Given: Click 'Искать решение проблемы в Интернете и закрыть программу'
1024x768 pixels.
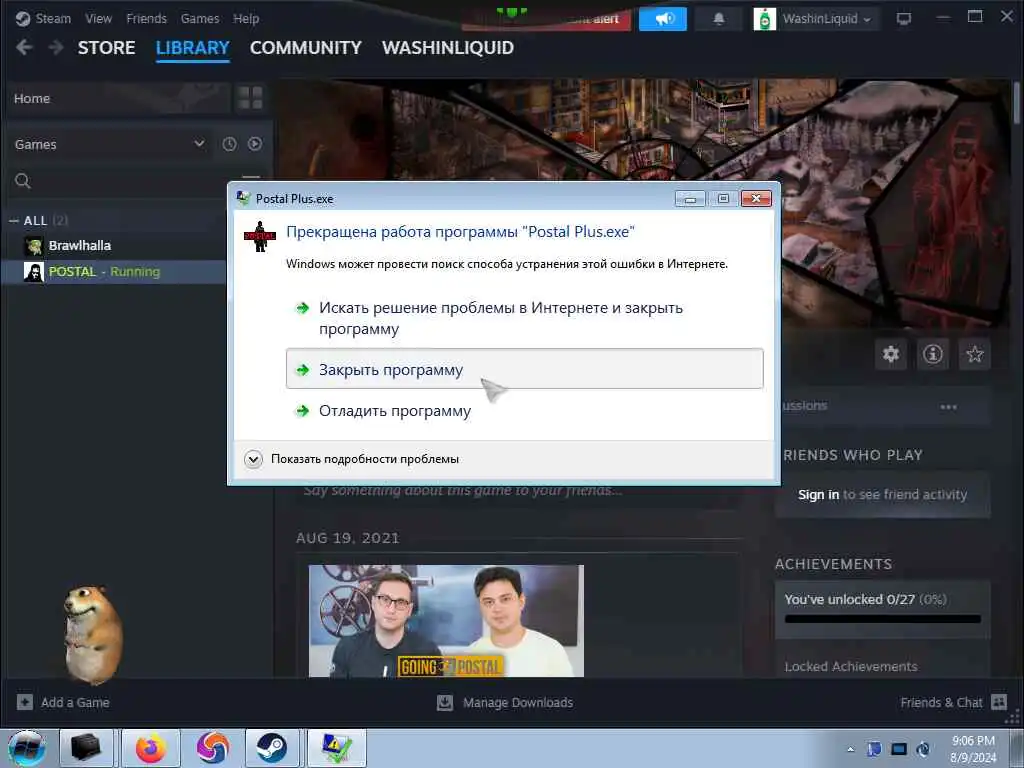Looking at the screenshot, I should 524,318.
